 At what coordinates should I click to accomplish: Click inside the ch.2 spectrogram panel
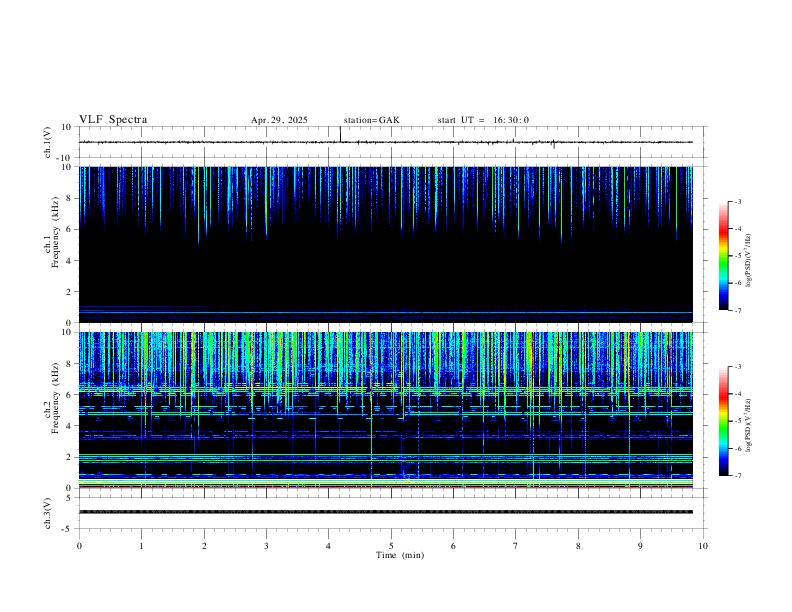[x=386, y=410]
